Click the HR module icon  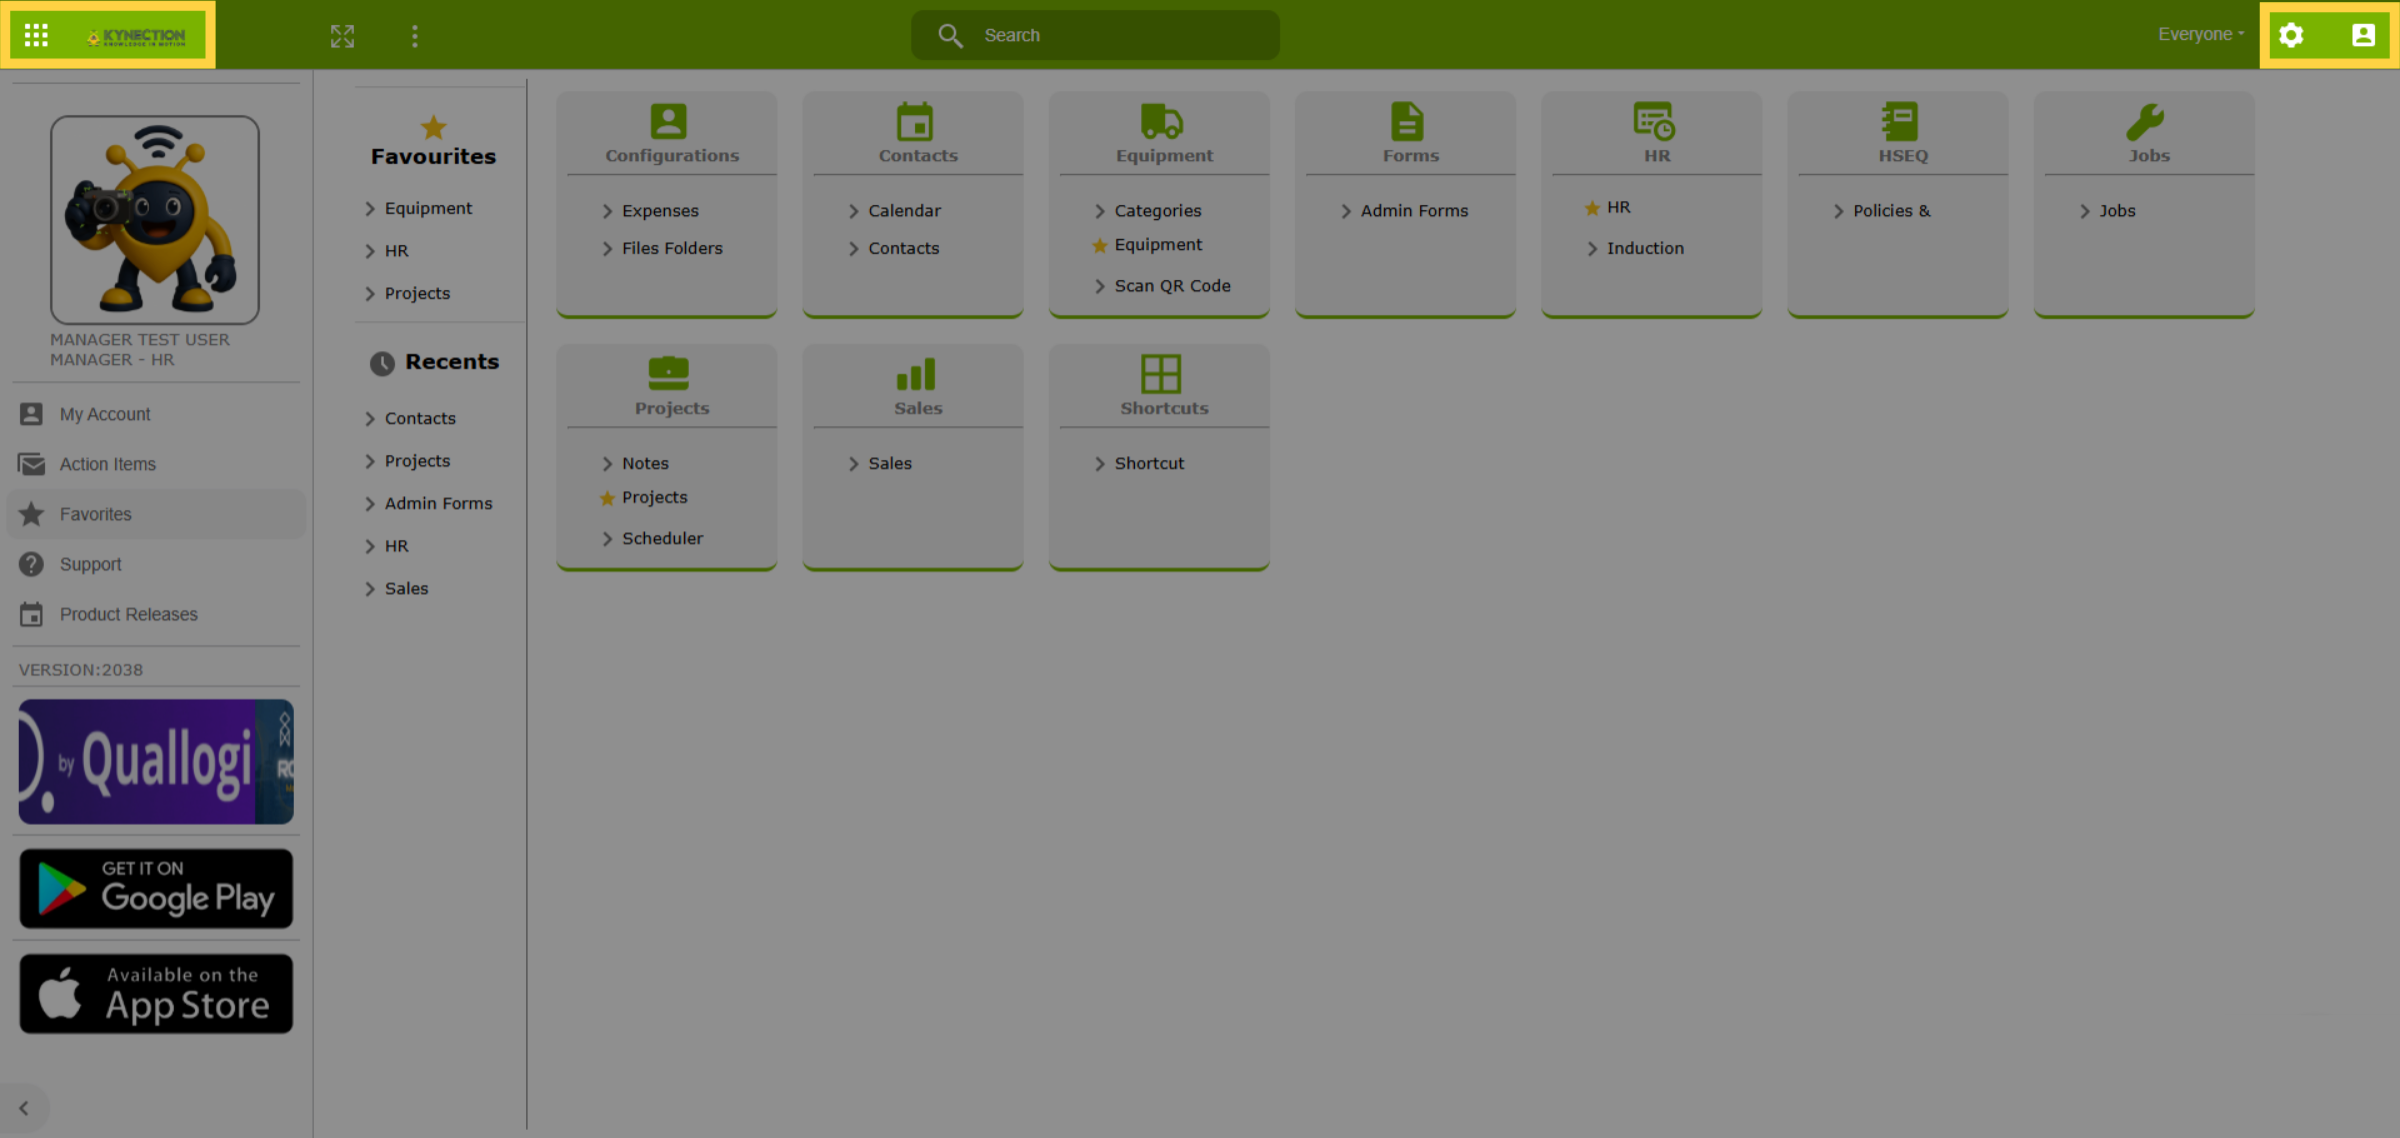(x=1654, y=121)
